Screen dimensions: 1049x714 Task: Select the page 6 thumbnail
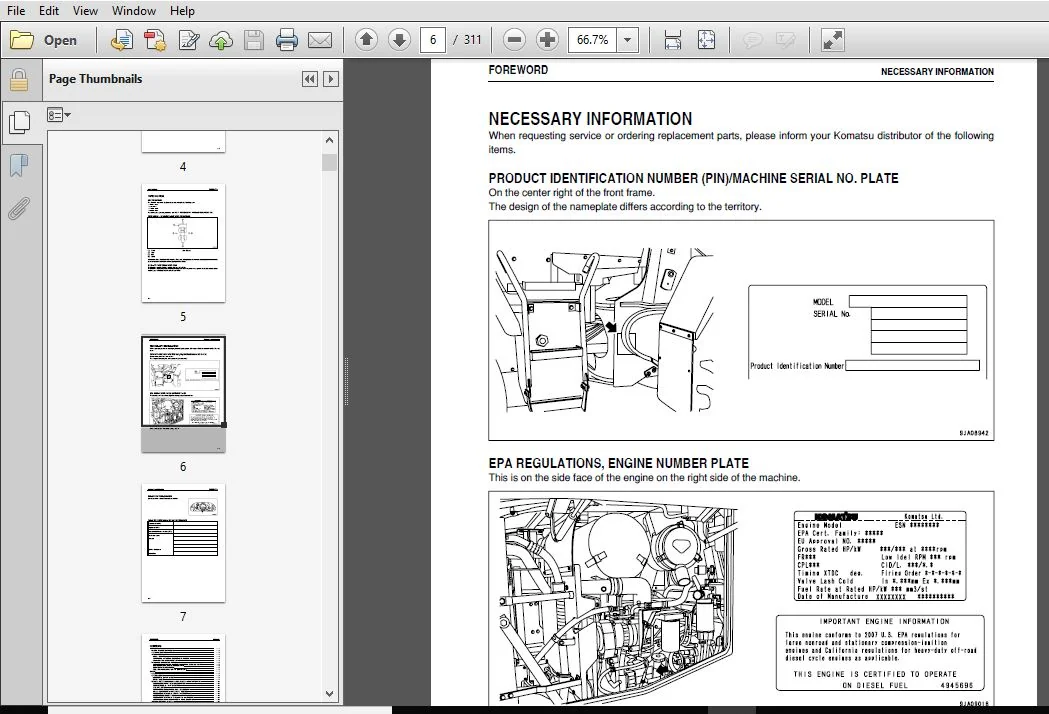click(x=183, y=393)
